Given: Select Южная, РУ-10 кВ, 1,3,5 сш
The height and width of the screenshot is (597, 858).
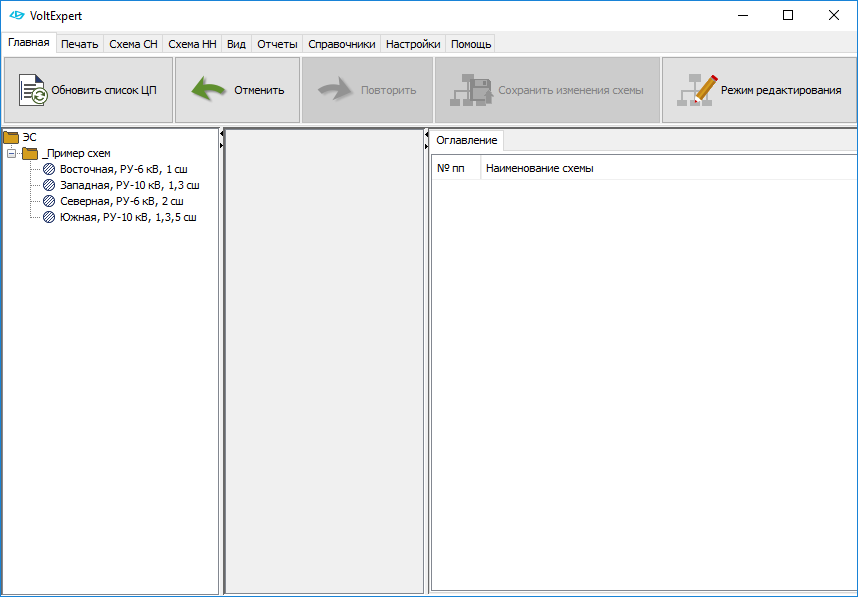Looking at the screenshot, I should (128, 217).
